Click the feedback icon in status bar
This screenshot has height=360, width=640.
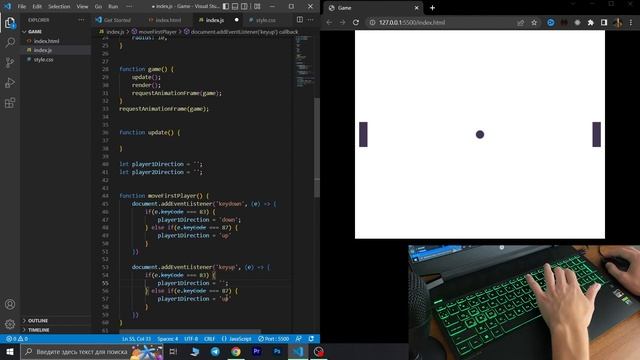299,339
